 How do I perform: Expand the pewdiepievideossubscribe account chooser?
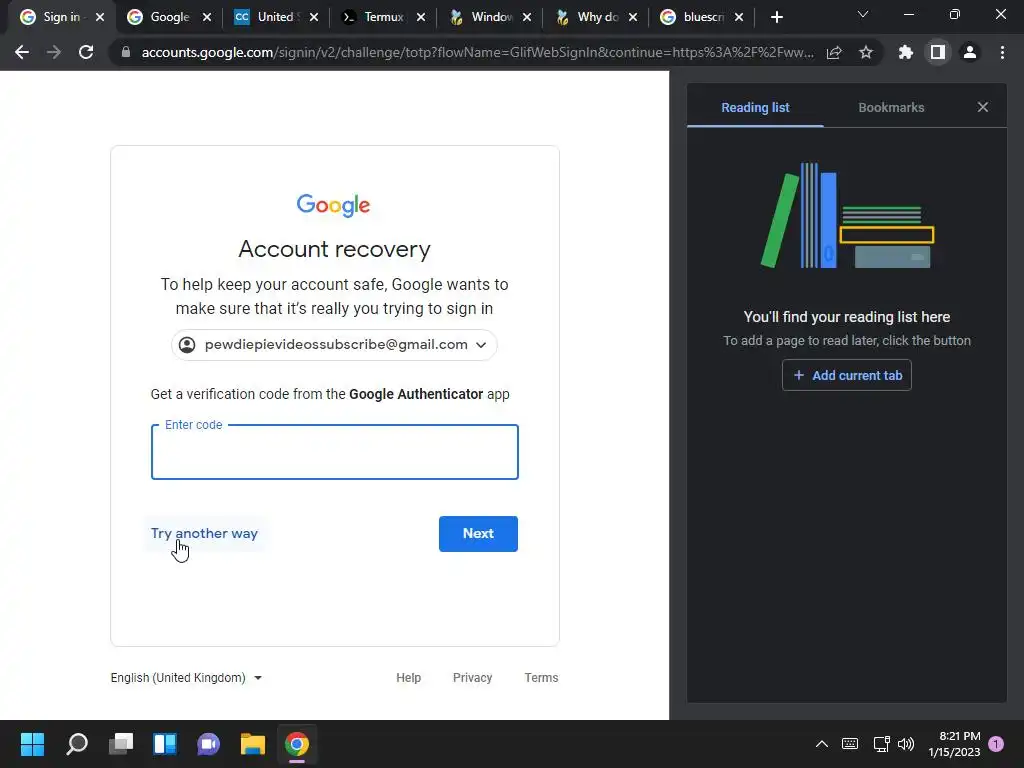334,345
